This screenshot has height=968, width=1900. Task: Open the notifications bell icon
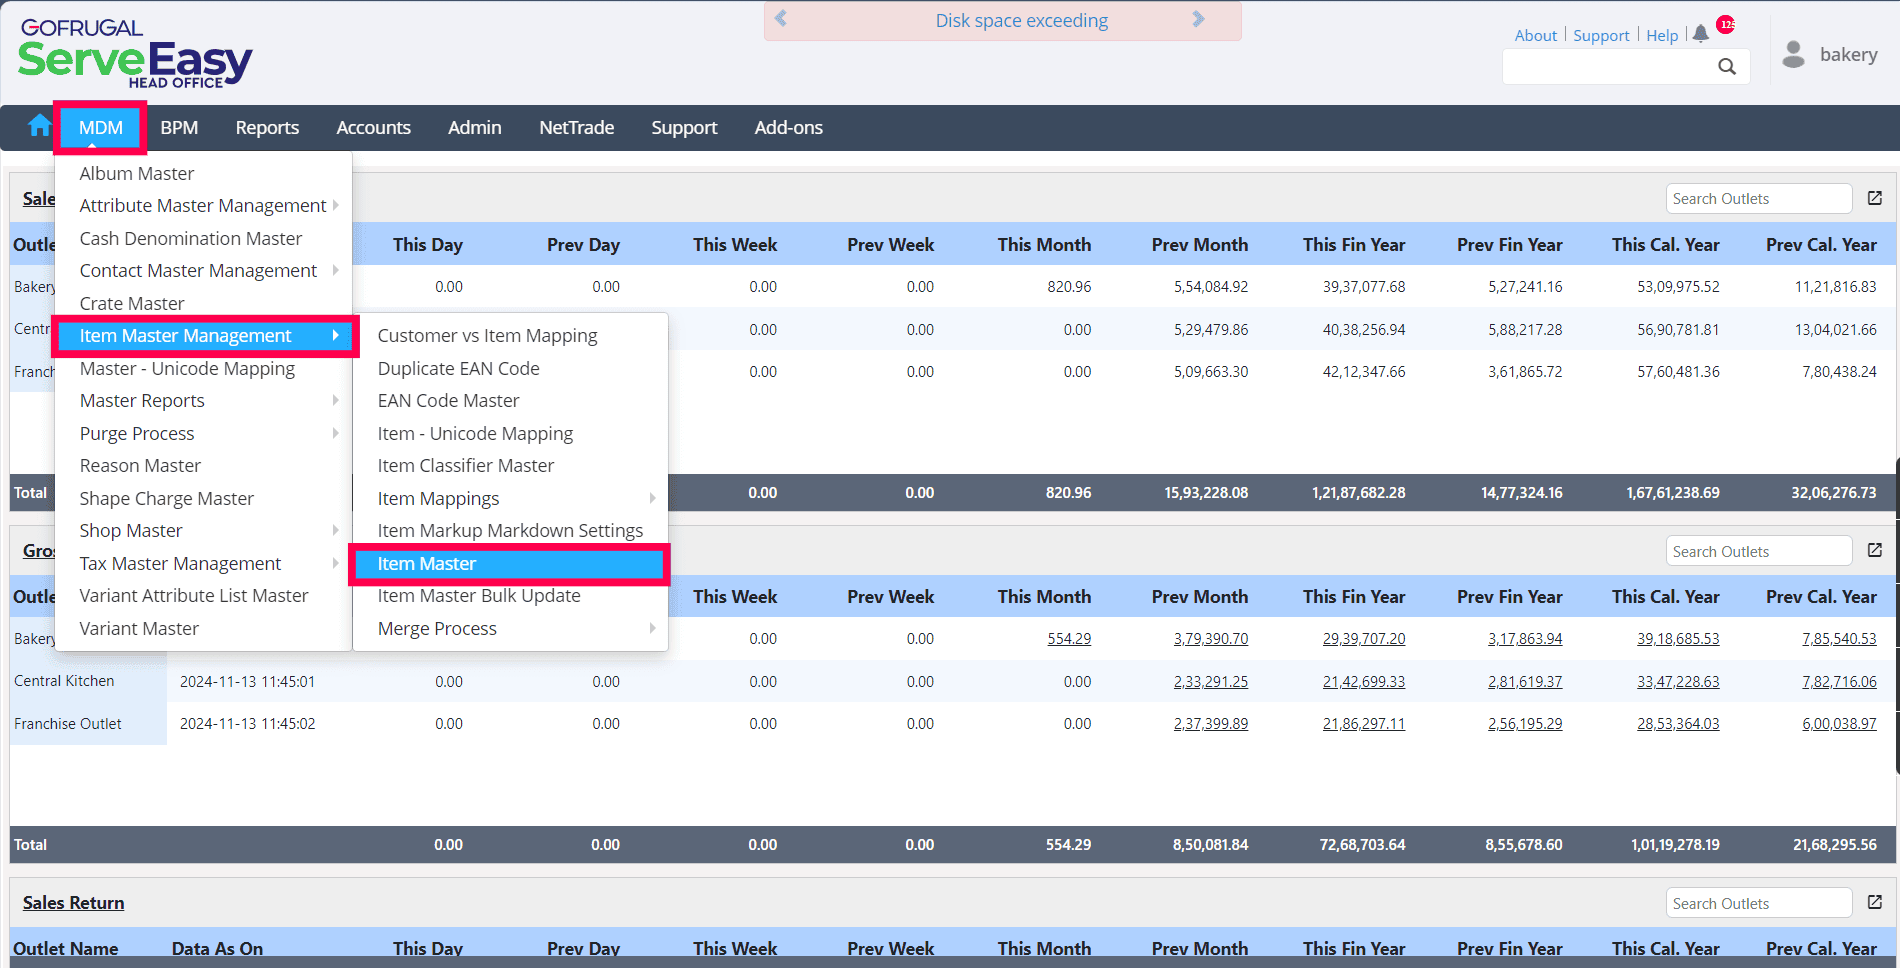1701,34
